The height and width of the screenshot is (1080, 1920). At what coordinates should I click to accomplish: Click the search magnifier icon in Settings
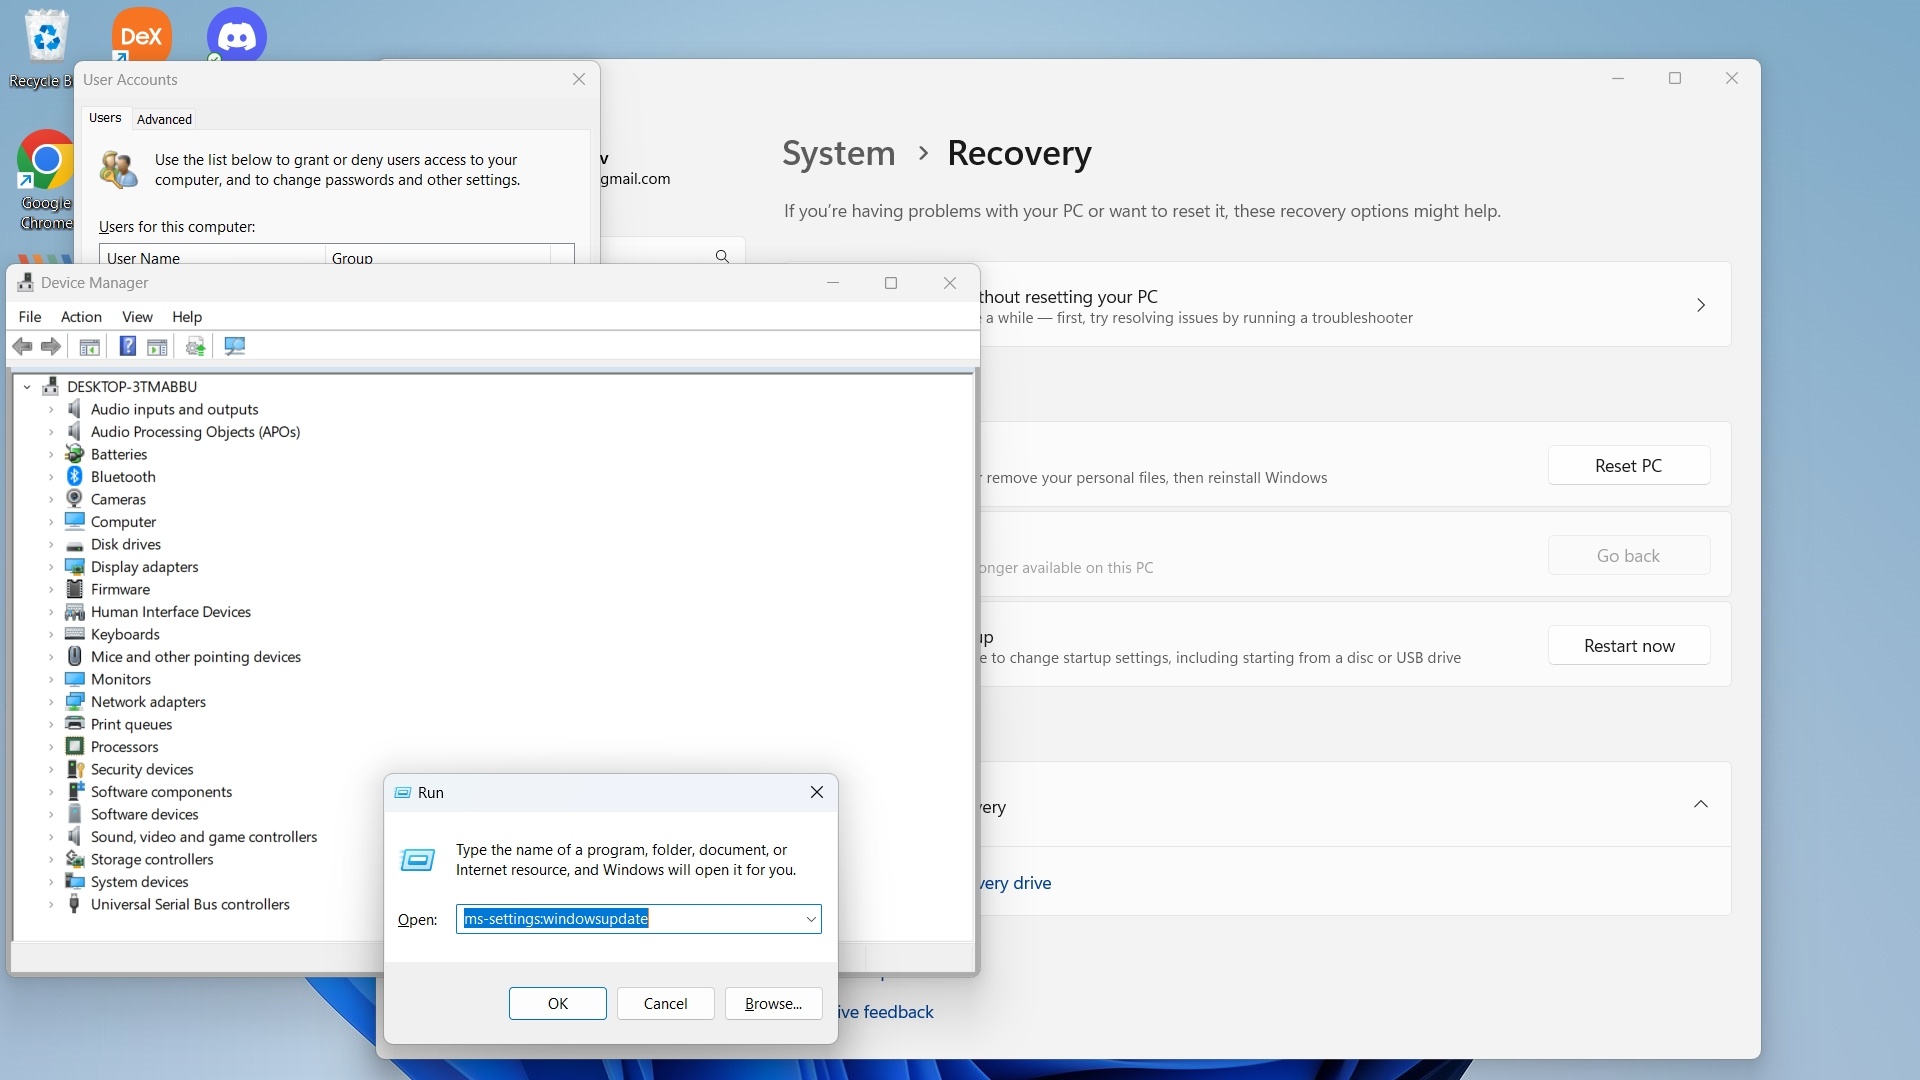point(722,257)
